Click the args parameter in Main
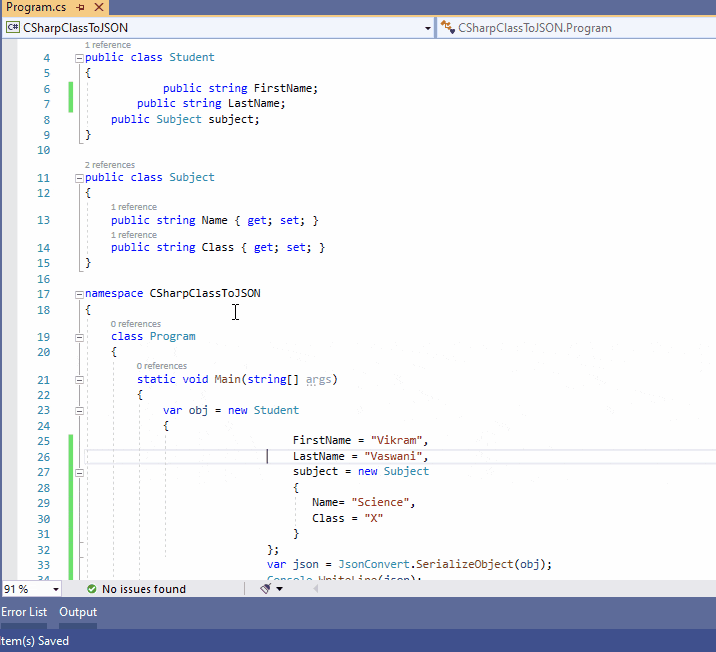This screenshot has width=716, height=652. (318, 379)
